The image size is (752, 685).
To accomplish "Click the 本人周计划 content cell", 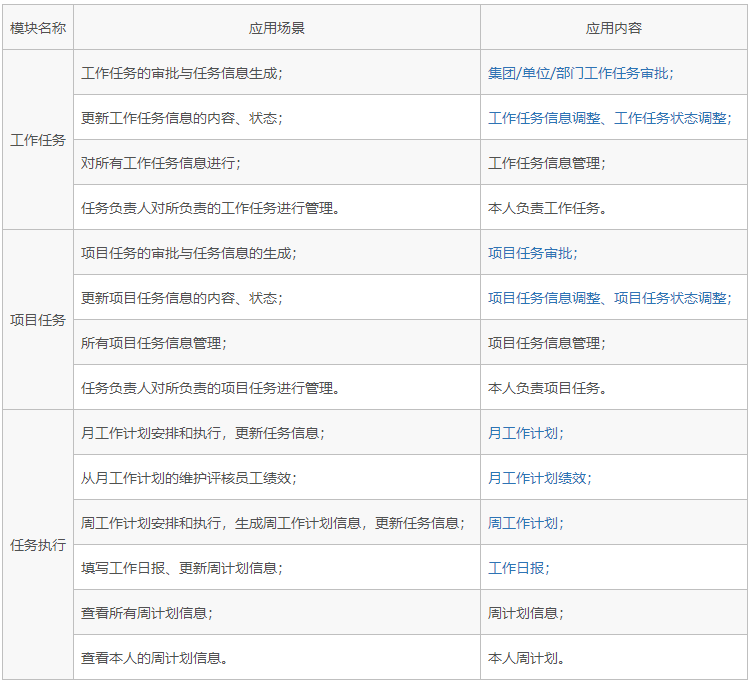I will (614, 658).
